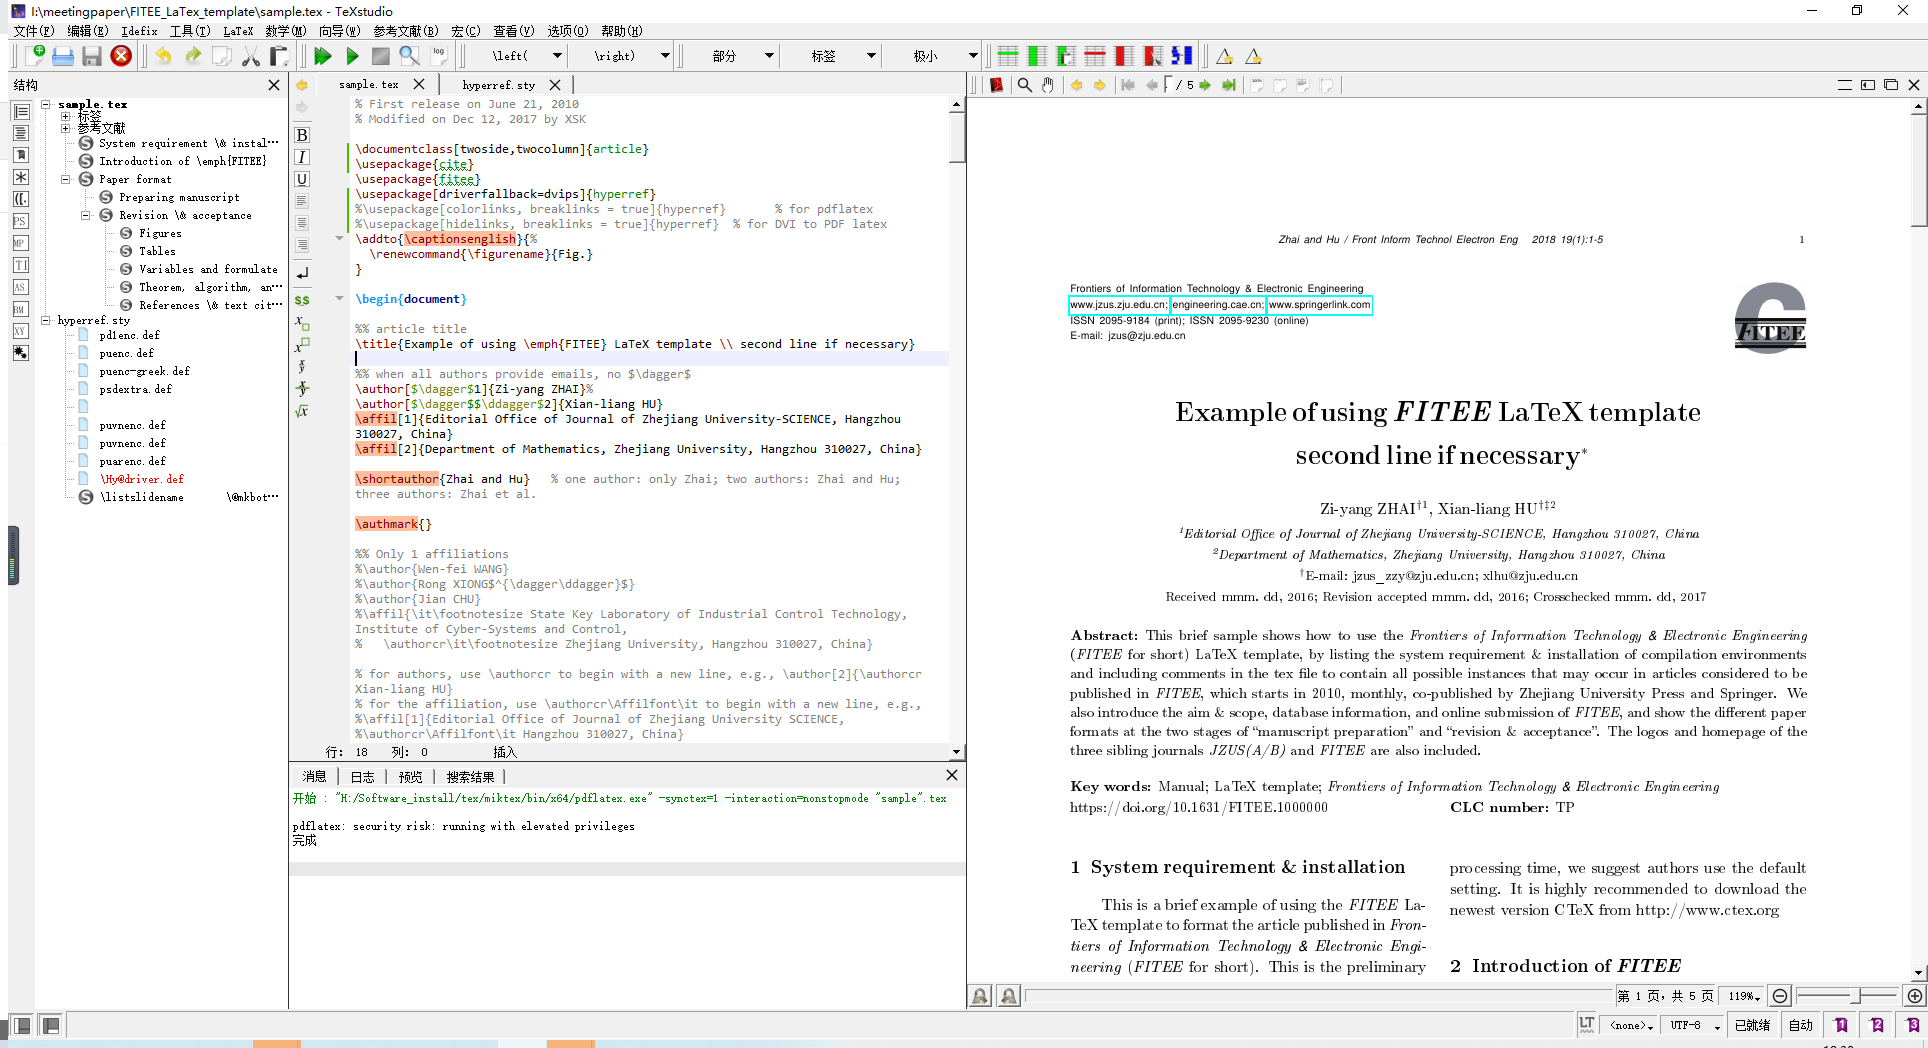Open the www.springerlink.com link in PDF

pos(1319,305)
